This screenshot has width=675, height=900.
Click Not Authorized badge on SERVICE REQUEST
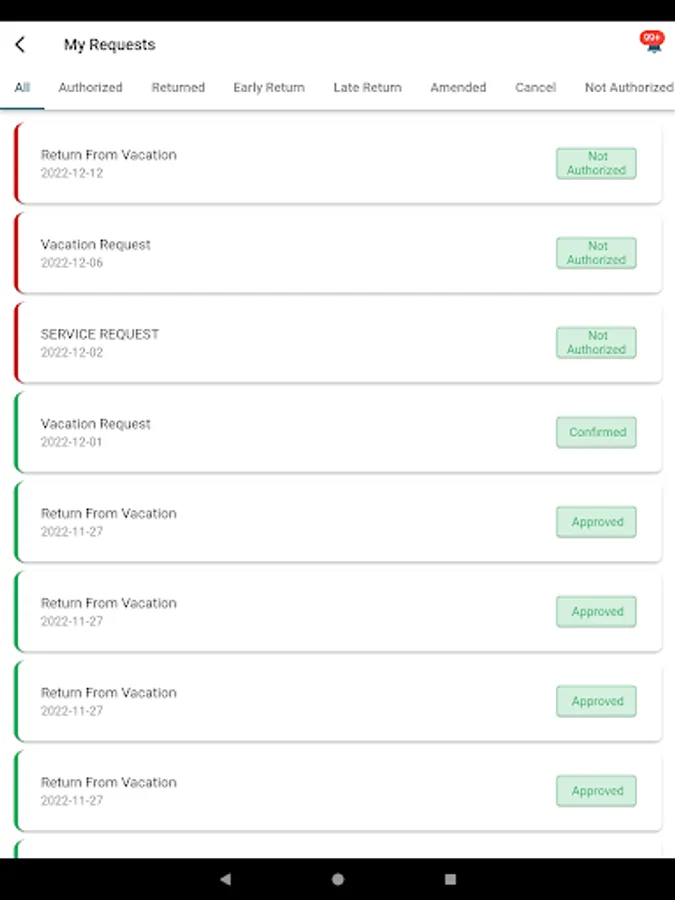pos(596,343)
